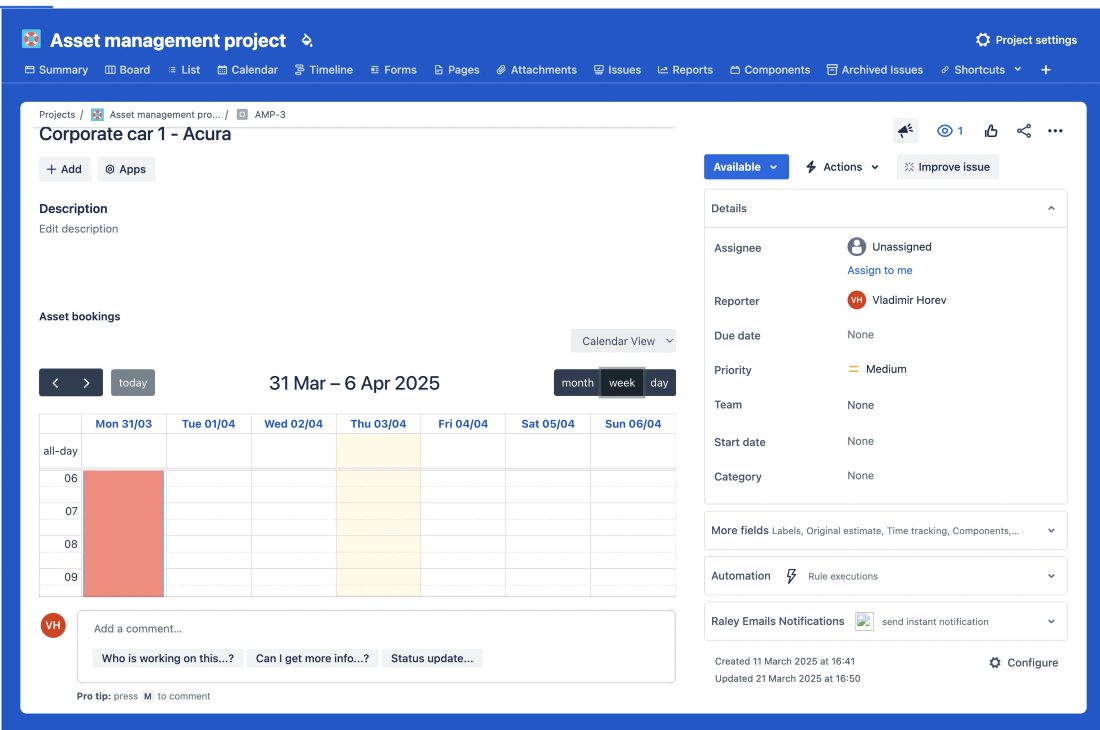Go to next week with right arrow
Image resolution: width=1100 pixels, height=730 pixels.
tap(87, 383)
